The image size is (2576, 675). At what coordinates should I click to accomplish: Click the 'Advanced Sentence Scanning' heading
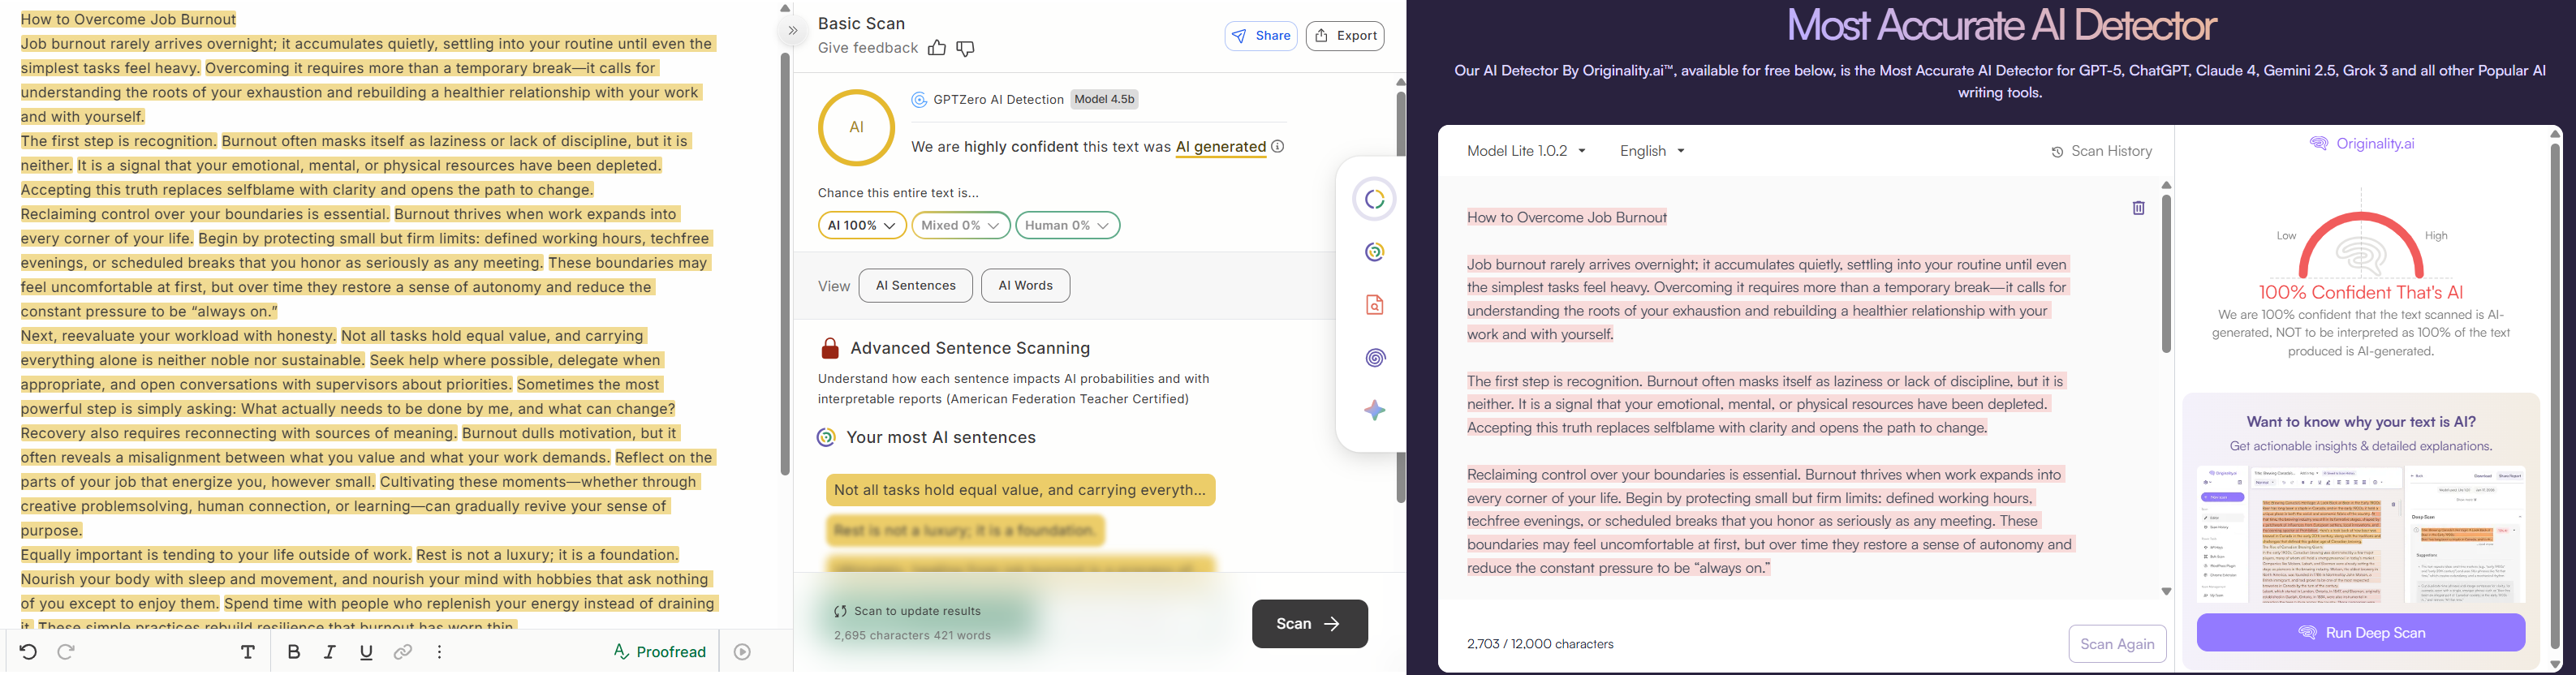tap(970, 348)
